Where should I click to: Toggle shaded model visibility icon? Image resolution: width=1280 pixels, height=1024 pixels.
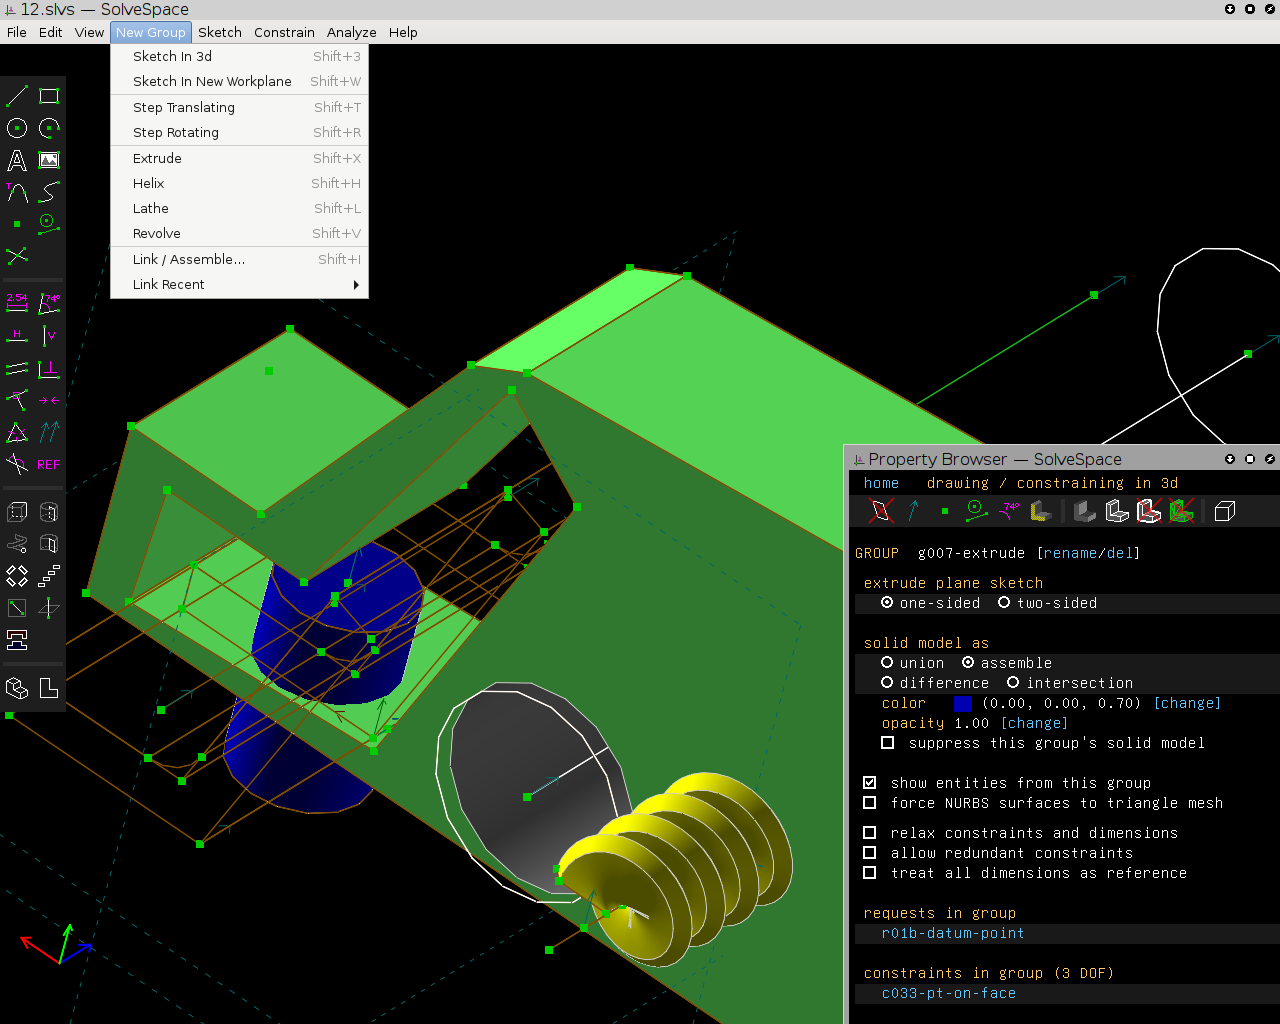[x=1085, y=511]
